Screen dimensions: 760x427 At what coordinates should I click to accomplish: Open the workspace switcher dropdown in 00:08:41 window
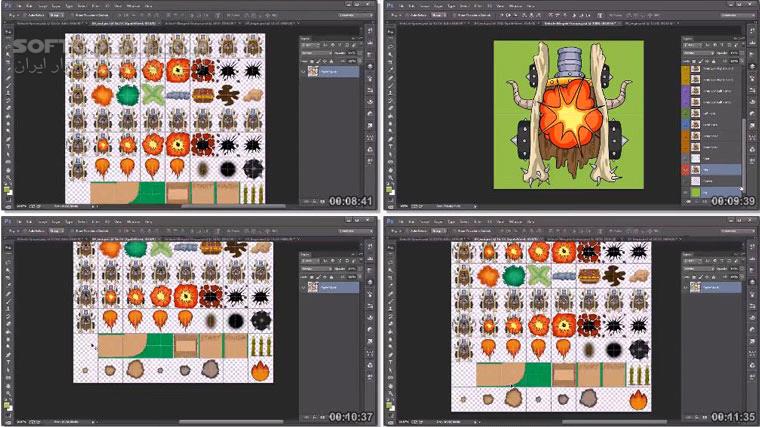(x=355, y=15)
